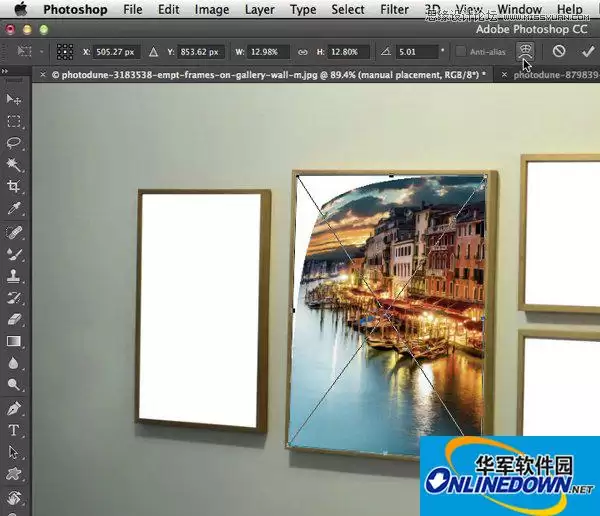
Task: Enable the Anti-alias checkbox
Action: (x=461, y=51)
